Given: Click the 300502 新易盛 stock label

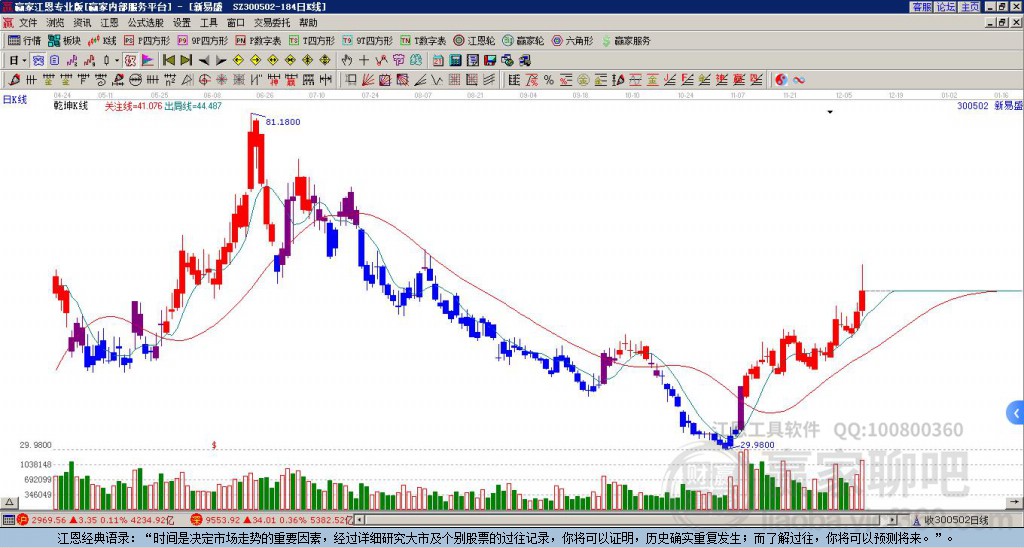Looking at the screenshot, I should [x=990, y=106].
